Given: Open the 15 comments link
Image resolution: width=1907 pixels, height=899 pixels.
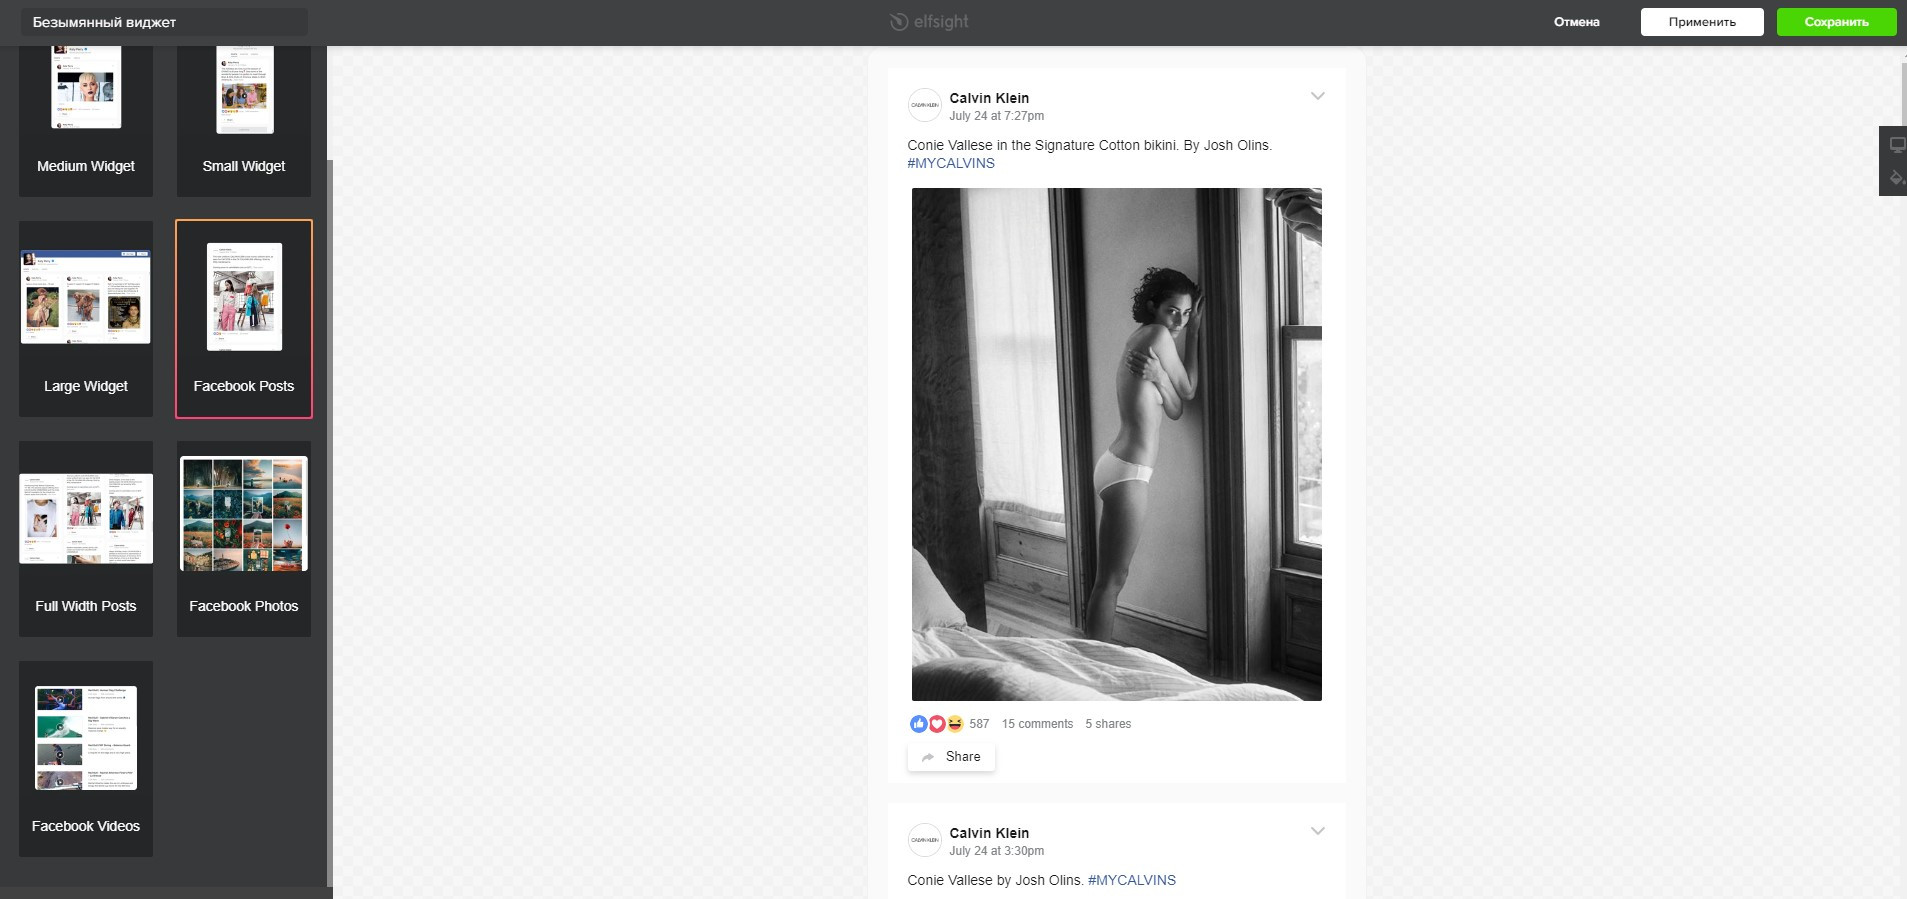Looking at the screenshot, I should [1037, 724].
